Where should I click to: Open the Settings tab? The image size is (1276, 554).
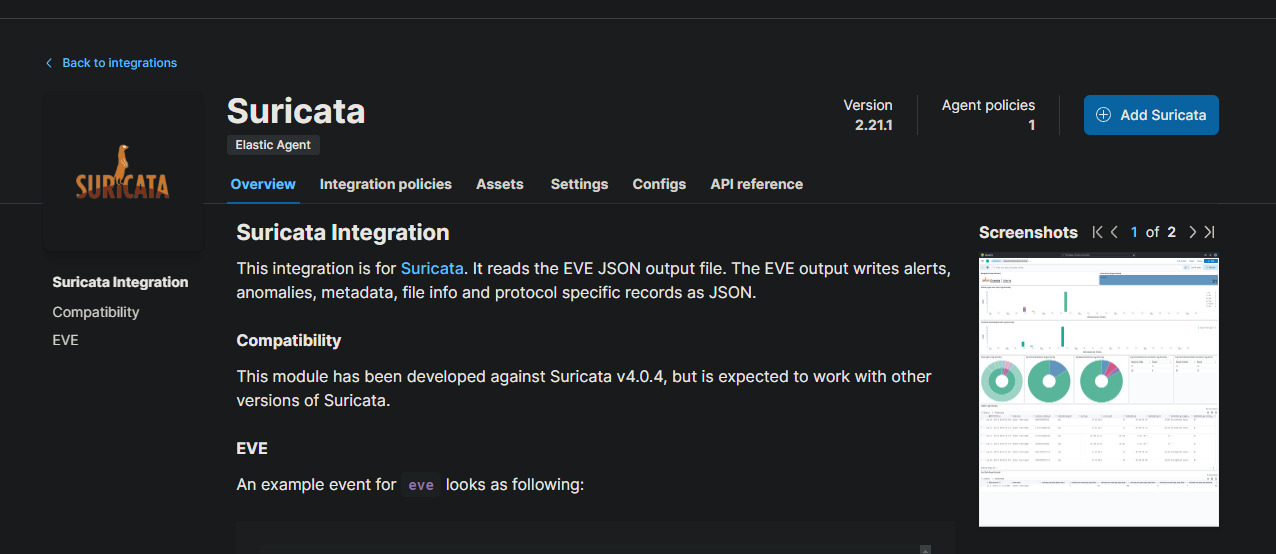pos(579,184)
